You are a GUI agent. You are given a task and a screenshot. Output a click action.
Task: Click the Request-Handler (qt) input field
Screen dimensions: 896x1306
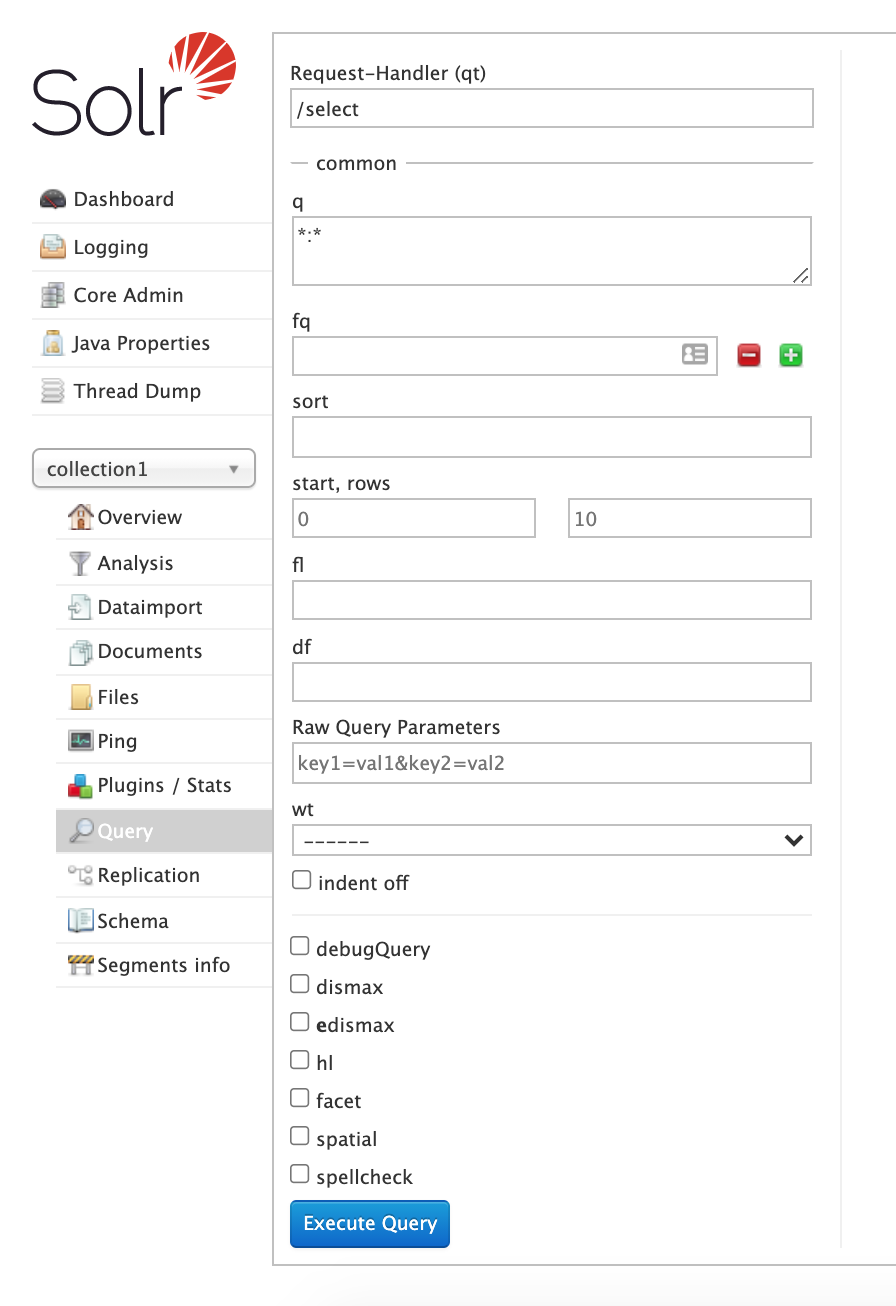(x=552, y=109)
